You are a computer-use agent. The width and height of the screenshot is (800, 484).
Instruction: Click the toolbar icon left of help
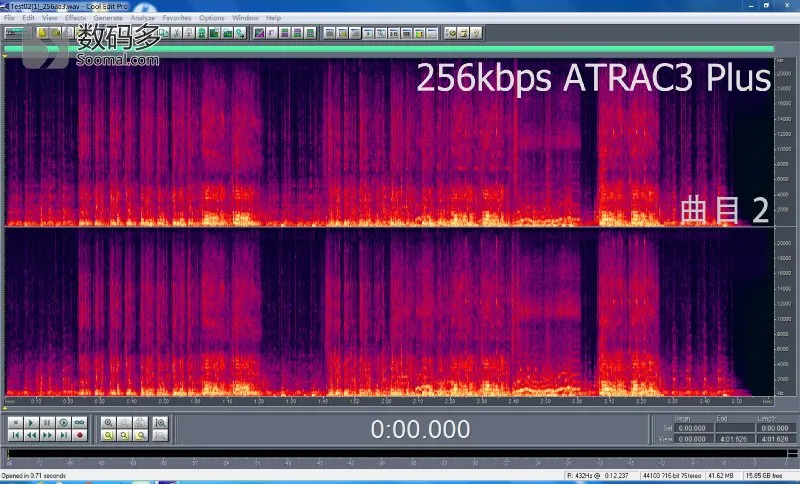point(463,33)
